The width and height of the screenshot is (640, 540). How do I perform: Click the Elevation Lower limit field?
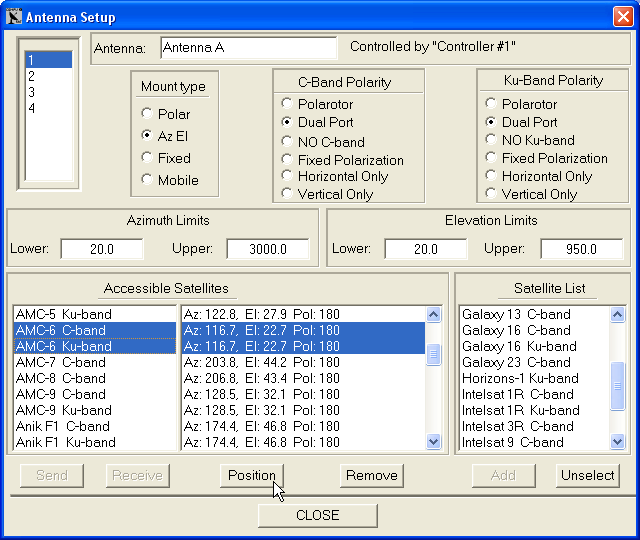point(425,249)
